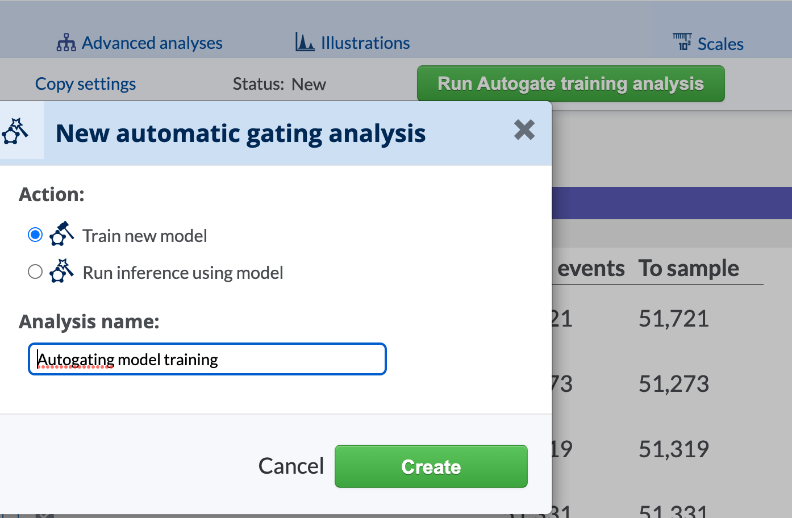Cancel the new analysis dialog
Image resolution: width=792 pixels, height=518 pixels.
(291, 466)
